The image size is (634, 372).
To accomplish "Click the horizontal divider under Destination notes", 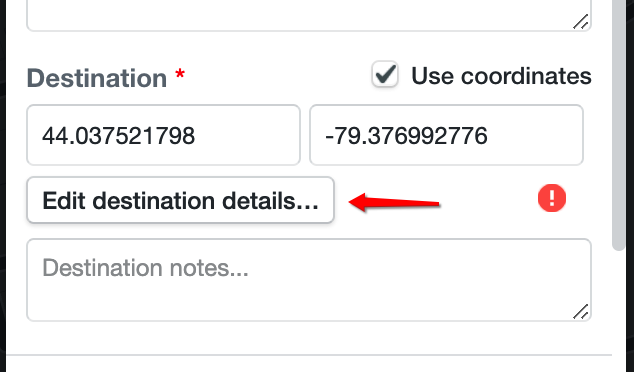I will [x=309, y=355].
